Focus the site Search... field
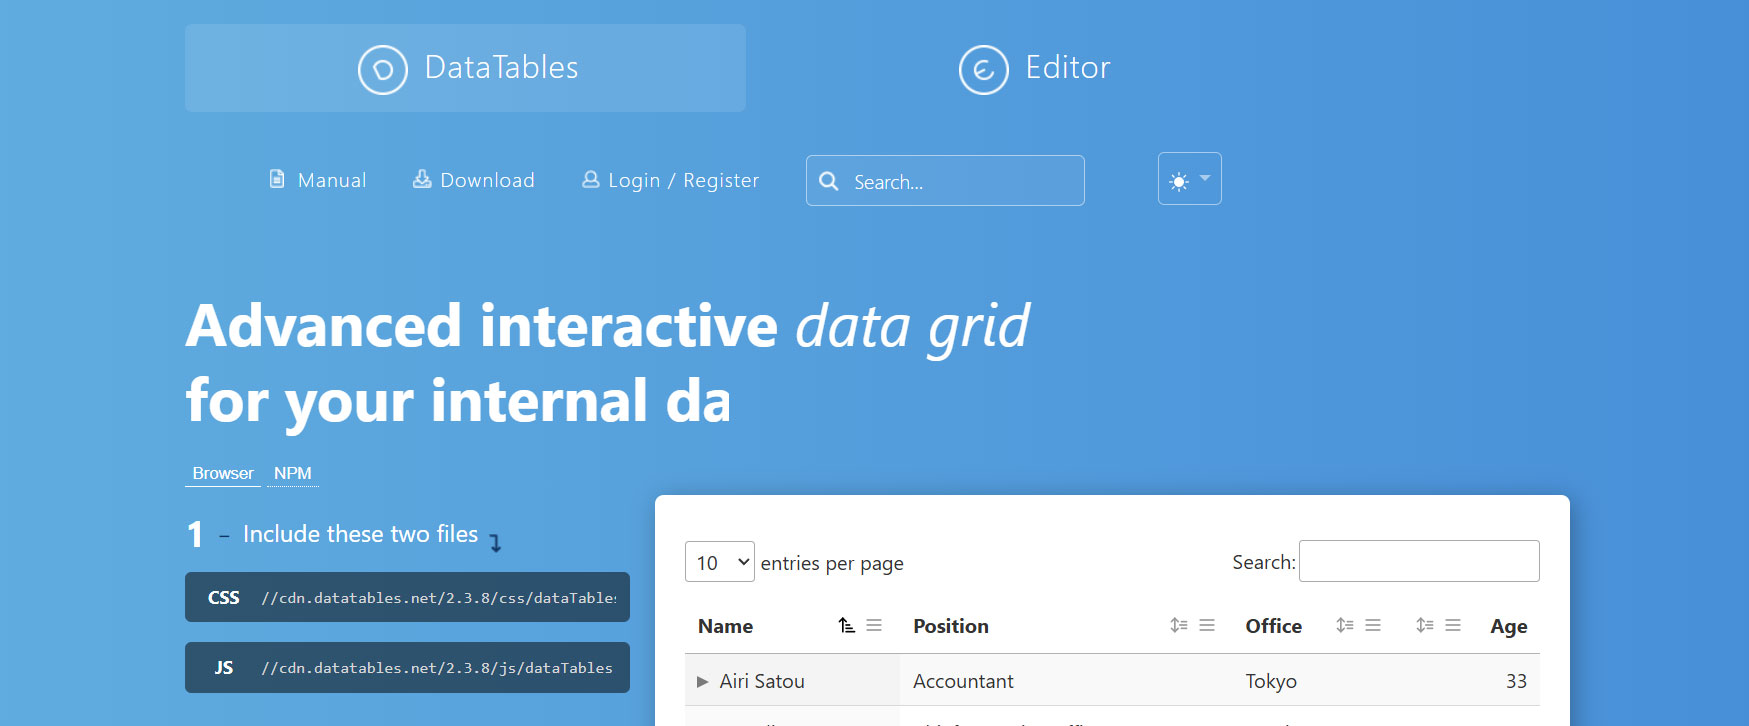This screenshot has width=1749, height=726. tap(945, 181)
